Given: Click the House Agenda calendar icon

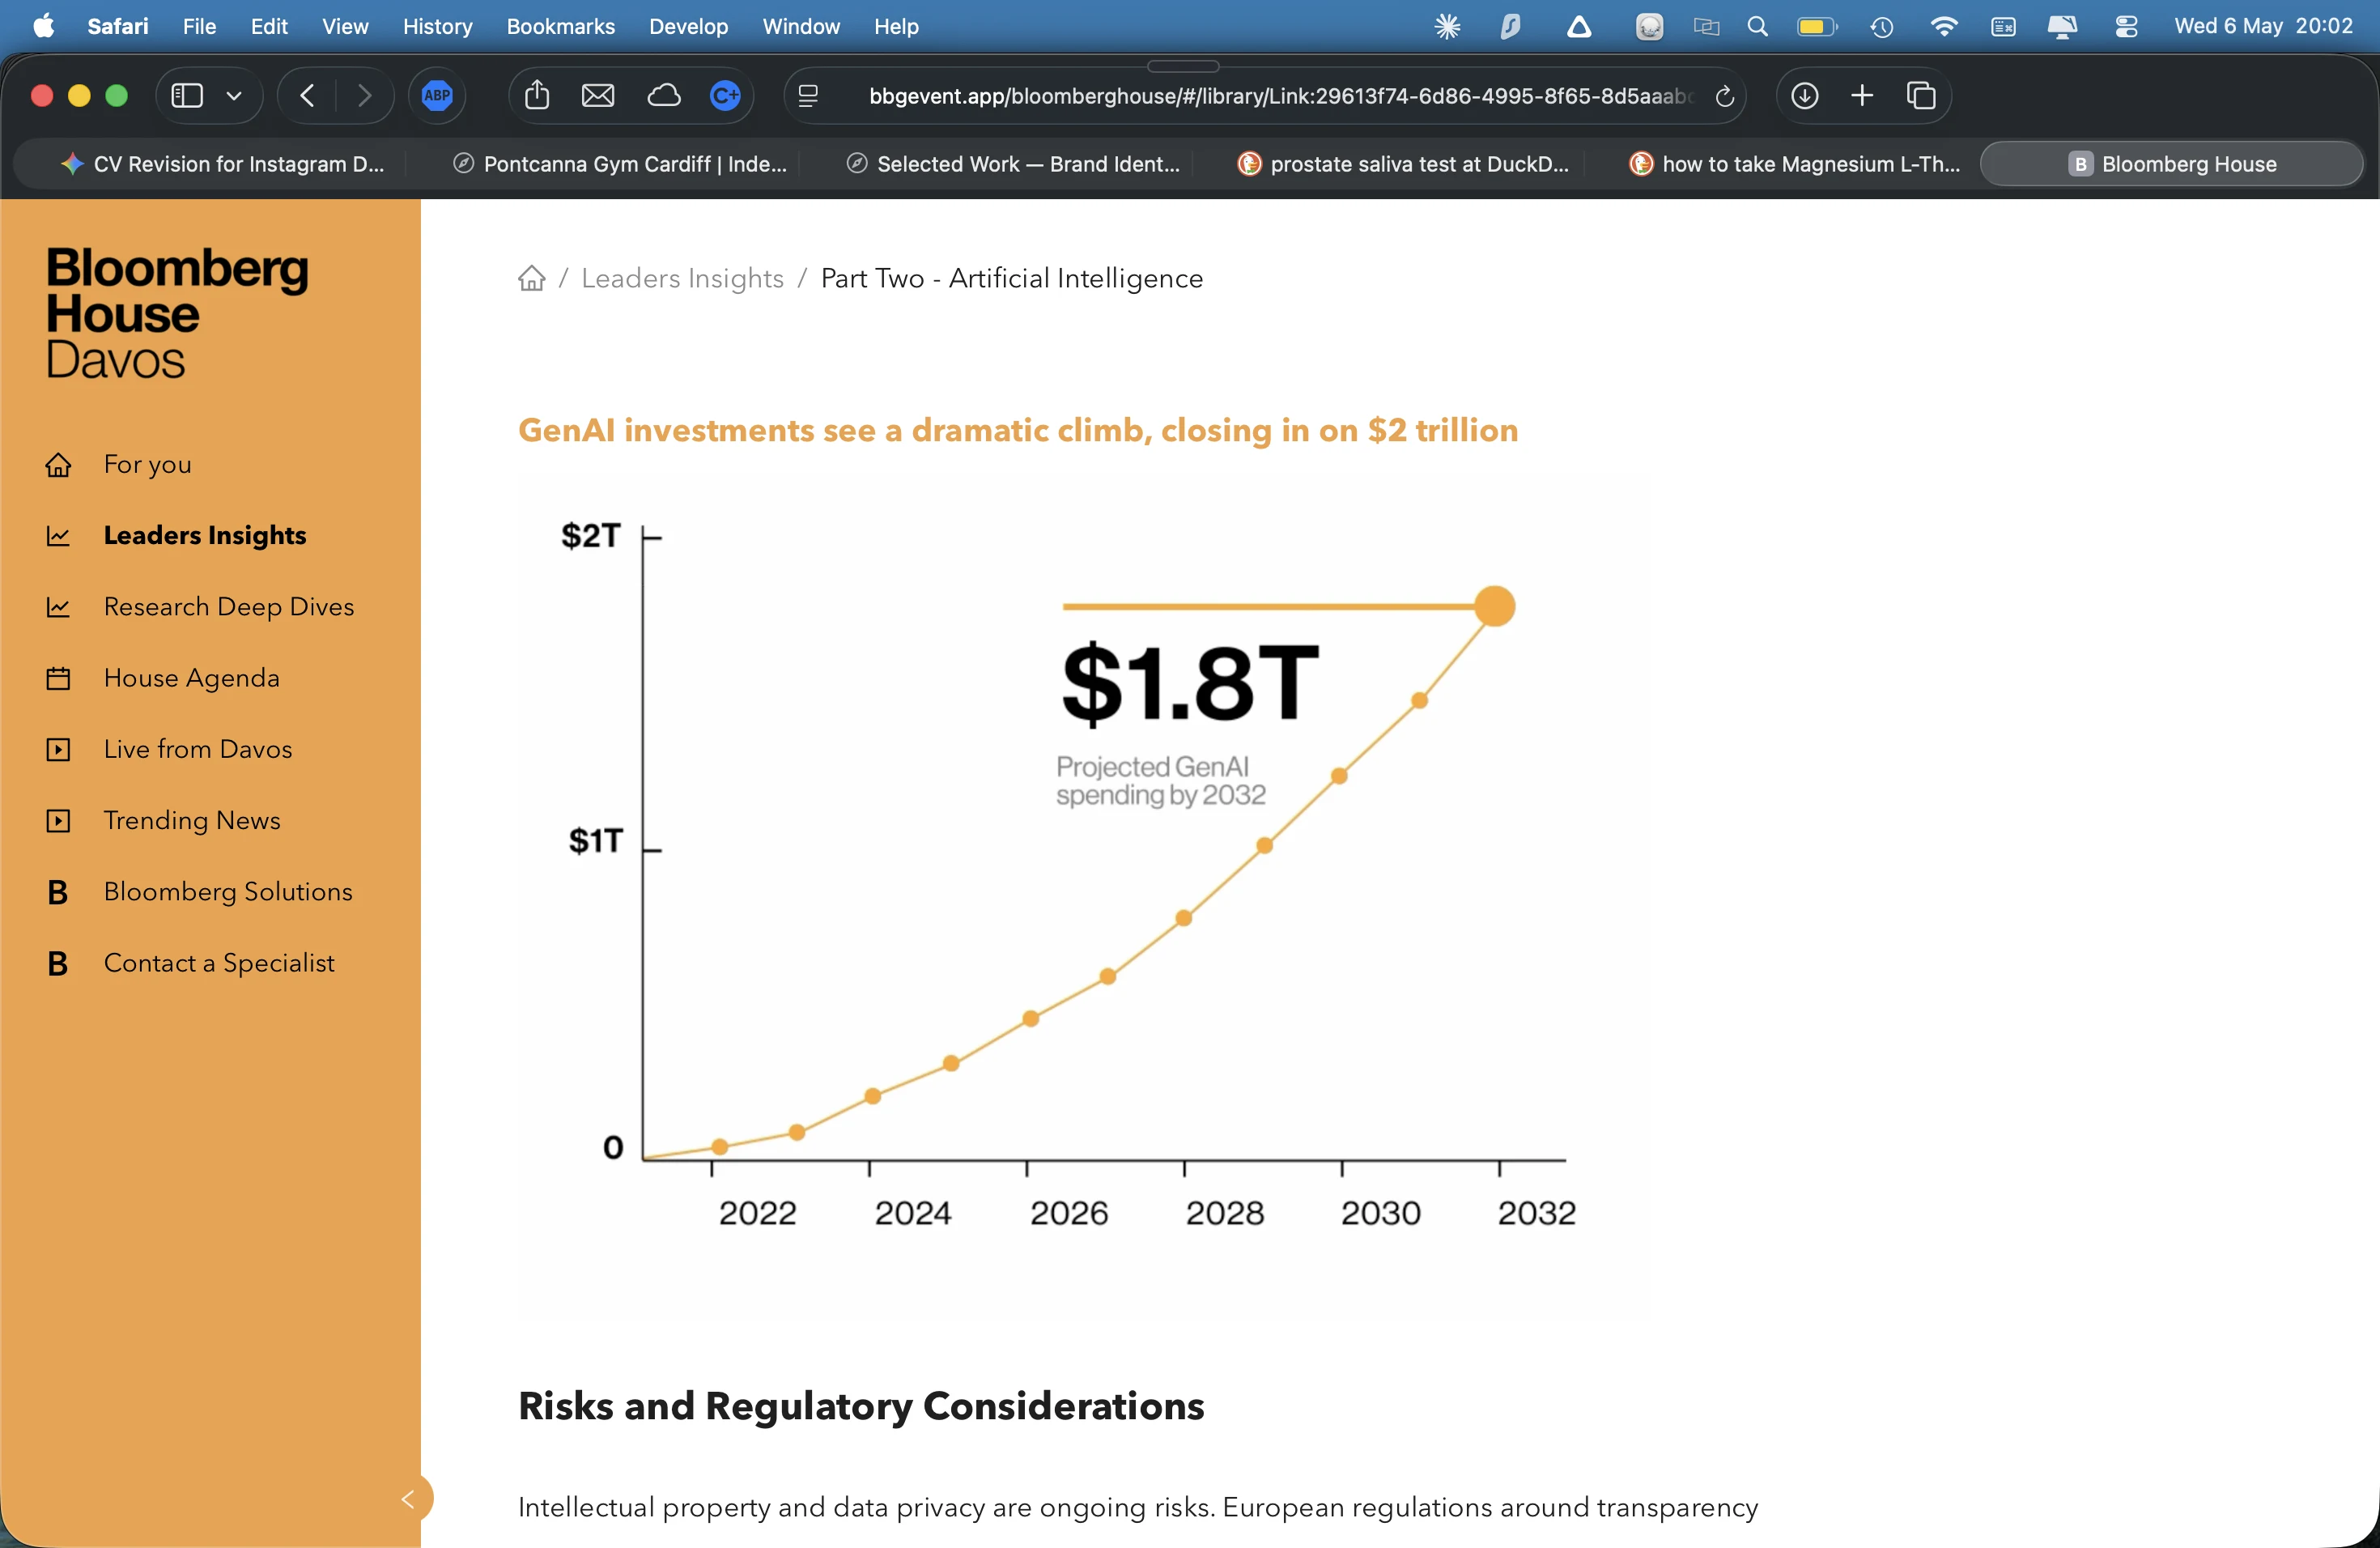Looking at the screenshot, I should (x=58, y=678).
